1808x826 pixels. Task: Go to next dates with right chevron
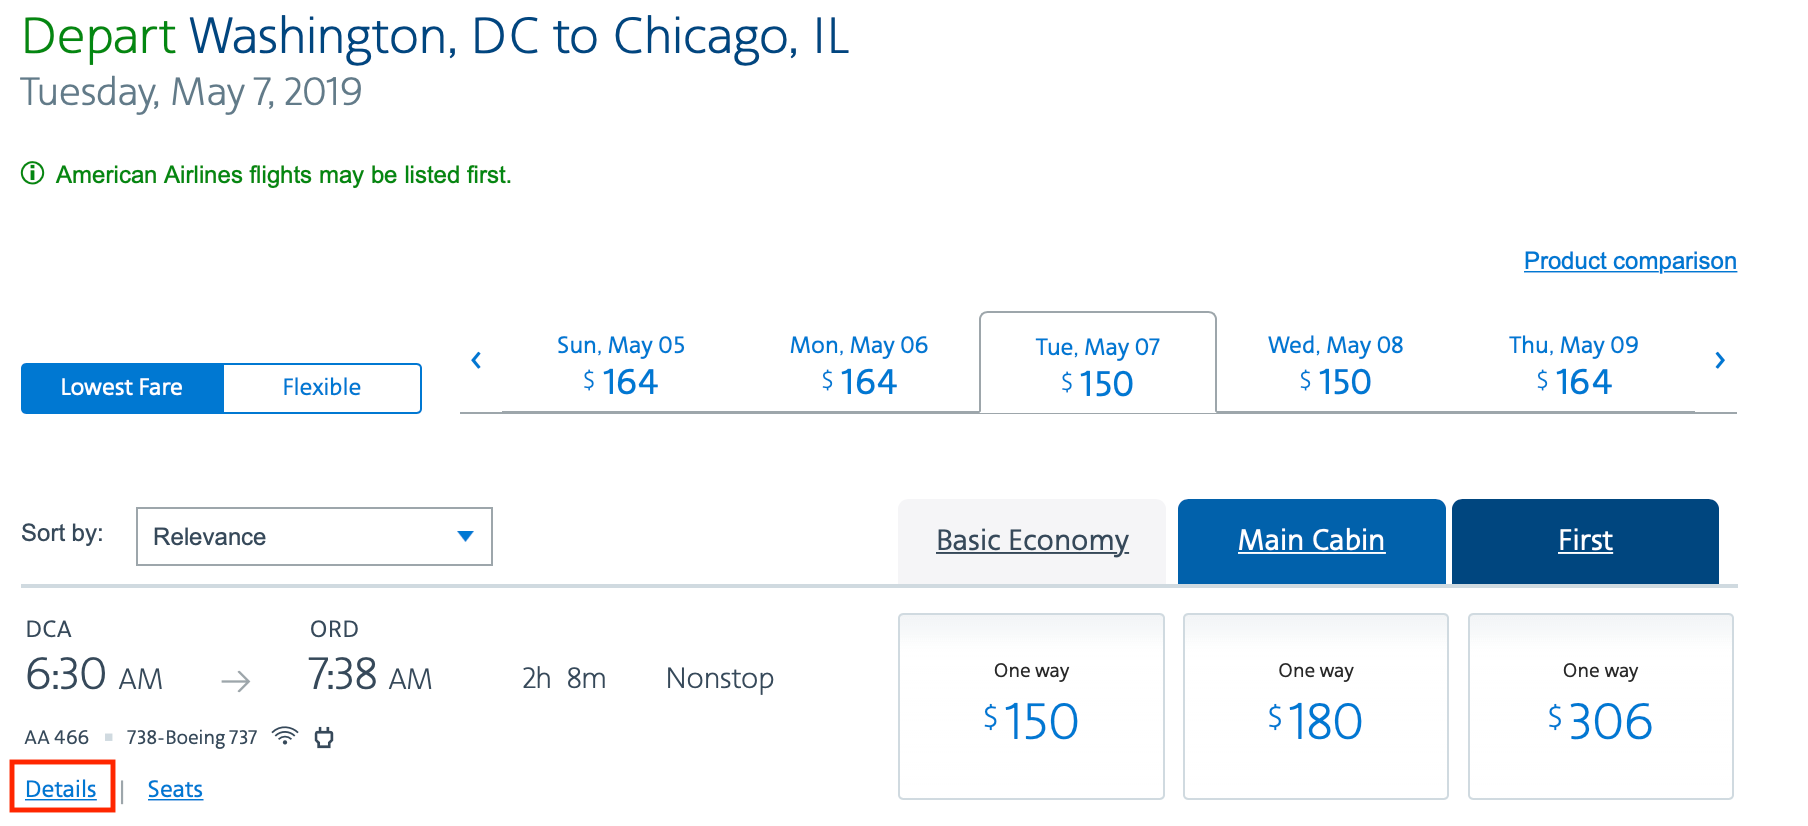click(1719, 360)
